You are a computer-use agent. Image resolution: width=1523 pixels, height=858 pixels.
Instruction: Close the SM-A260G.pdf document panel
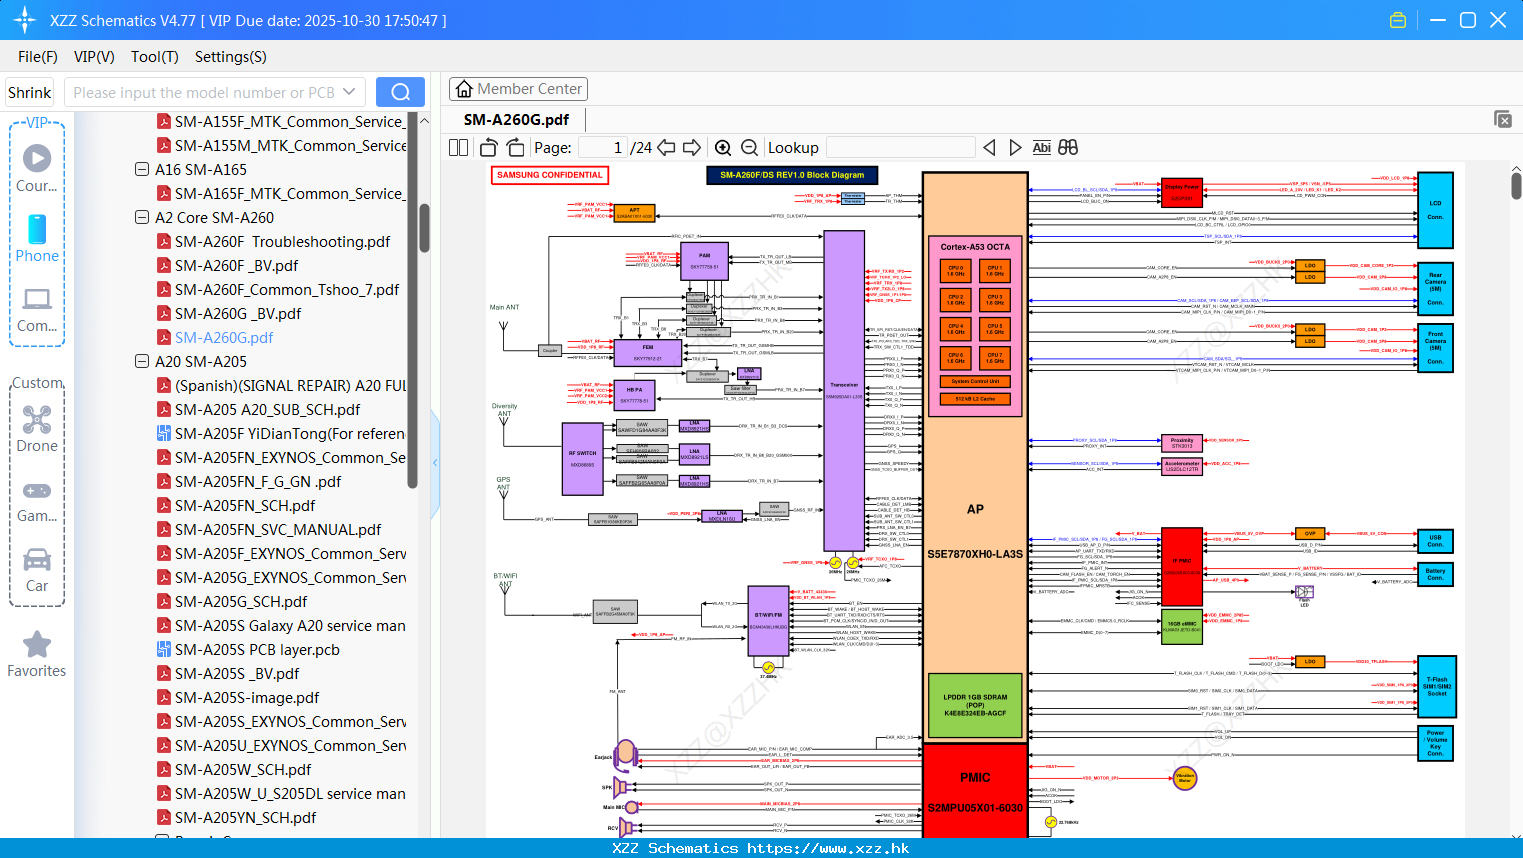[x=1503, y=119]
